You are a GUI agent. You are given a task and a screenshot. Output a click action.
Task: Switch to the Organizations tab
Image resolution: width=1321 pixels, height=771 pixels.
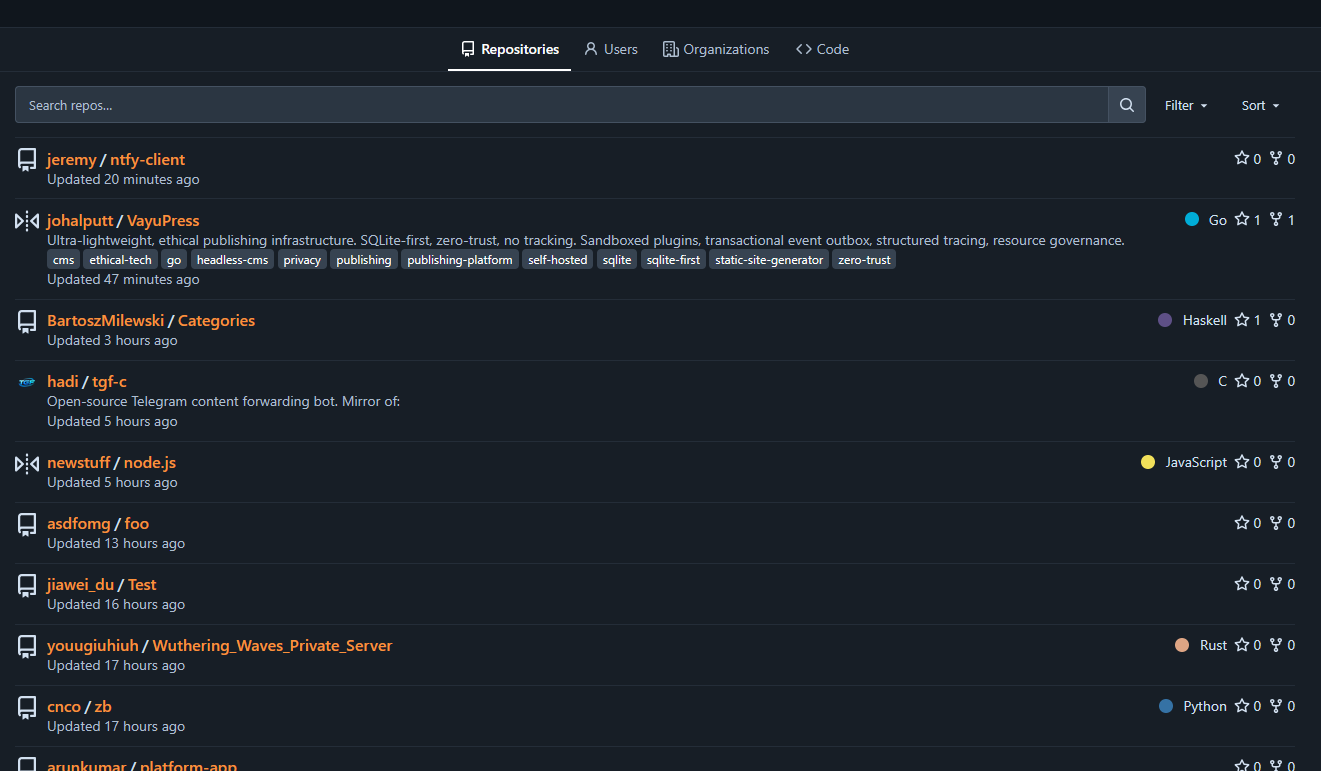[x=716, y=49]
